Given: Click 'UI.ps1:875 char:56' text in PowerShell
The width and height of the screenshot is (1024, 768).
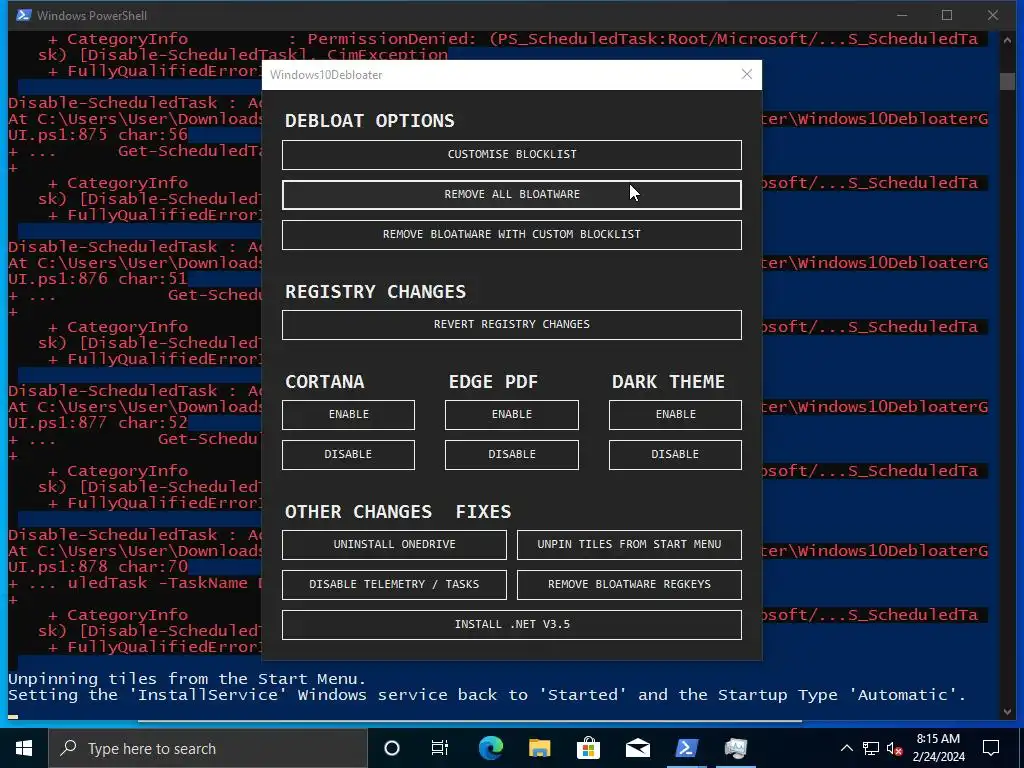Looking at the screenshot, I should [98, 135].
